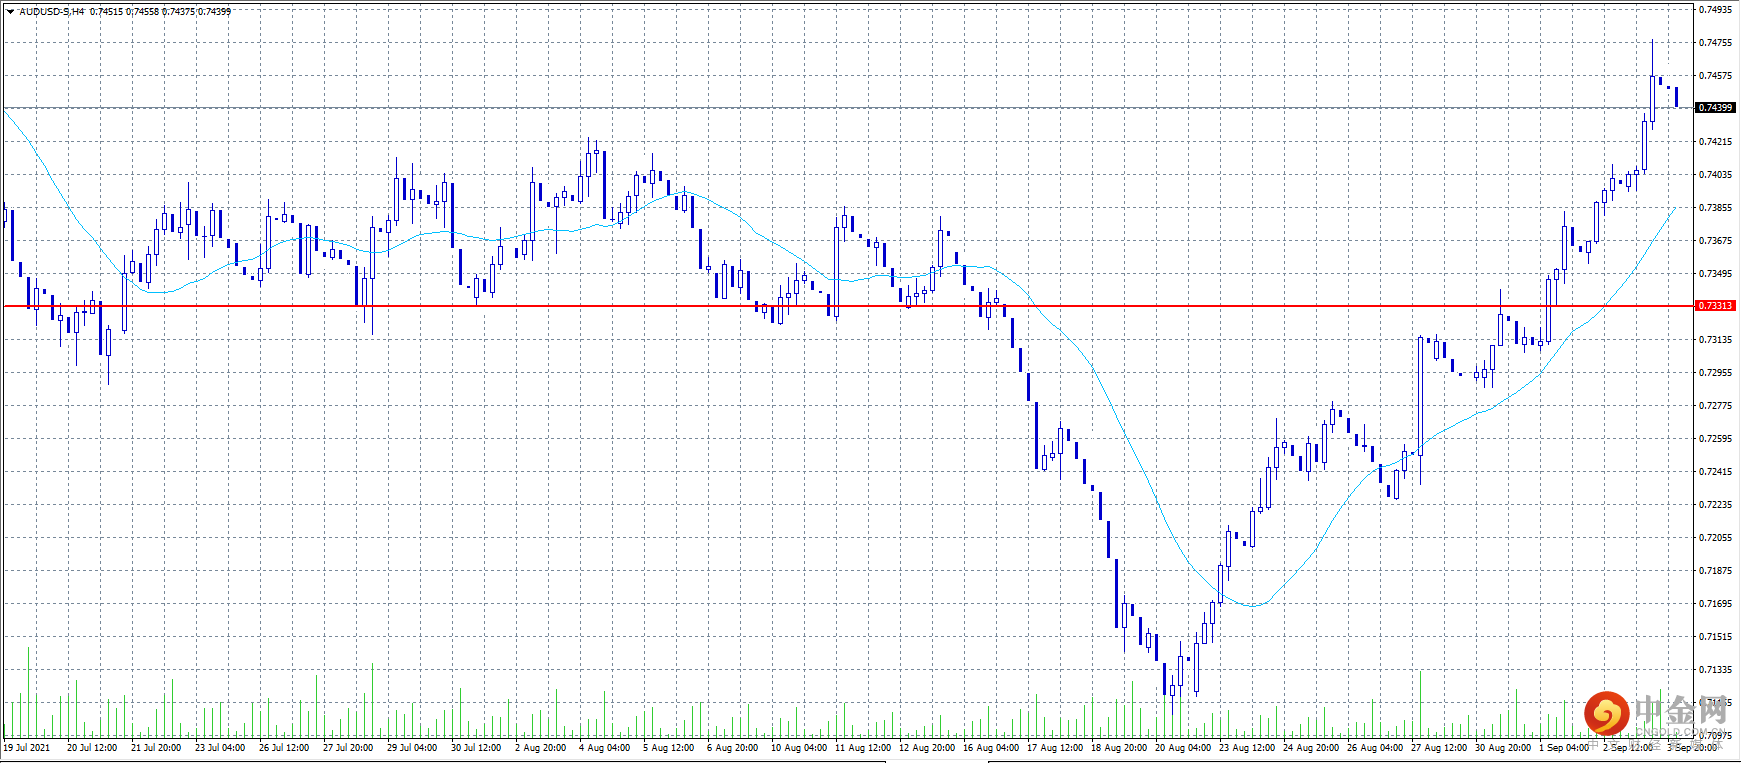1741x763 pixels.
Task: Click the 18 Aug 20:00 time label
Action: pyautogui.click(x=1119, y=748)
